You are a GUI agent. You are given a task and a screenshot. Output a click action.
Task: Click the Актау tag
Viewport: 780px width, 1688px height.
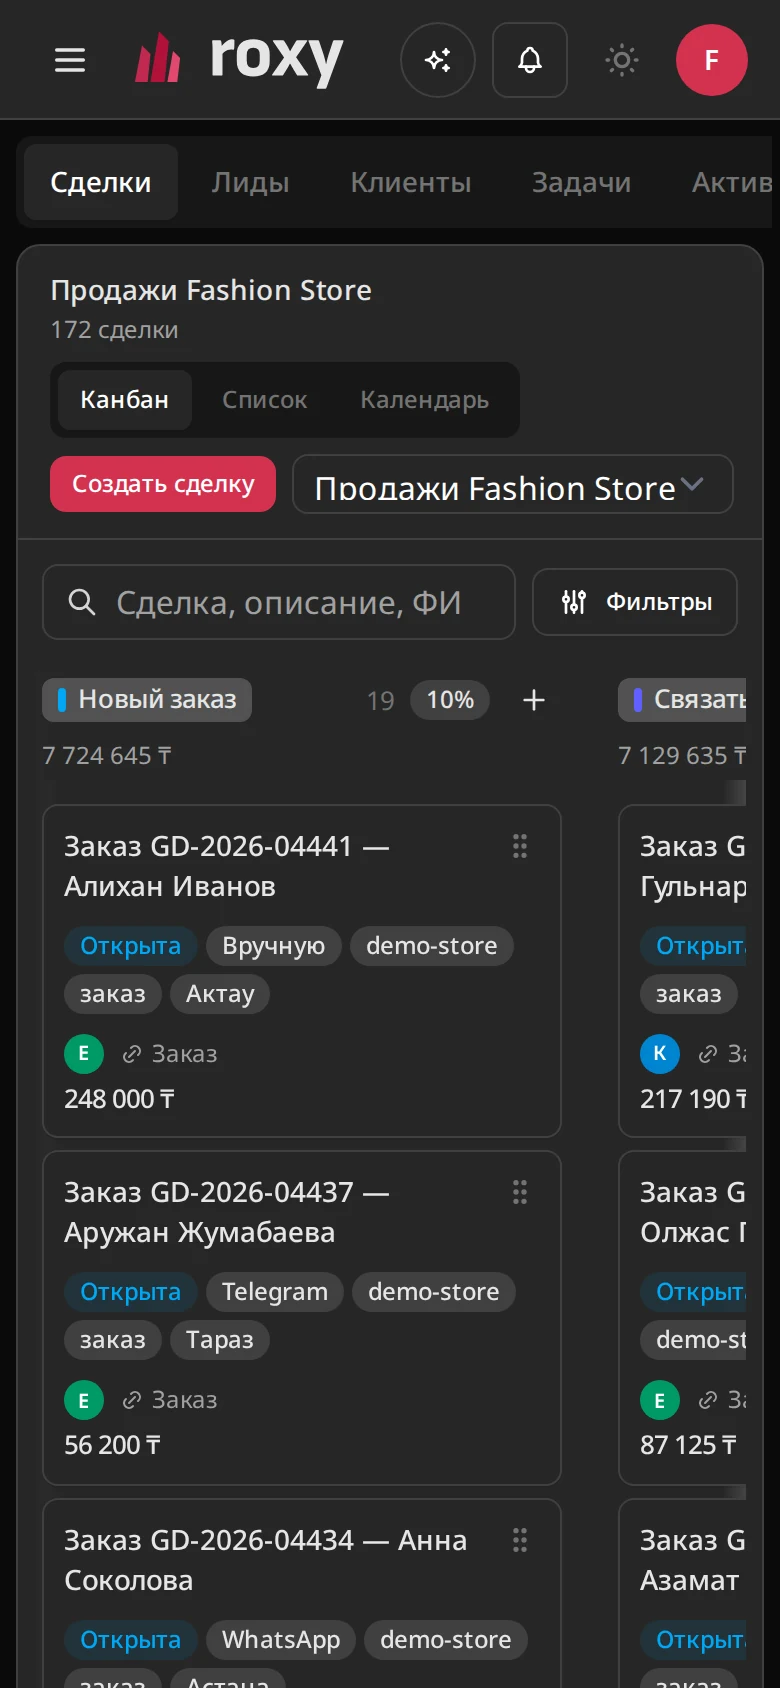pyautogui.click(x=220, y=994)
